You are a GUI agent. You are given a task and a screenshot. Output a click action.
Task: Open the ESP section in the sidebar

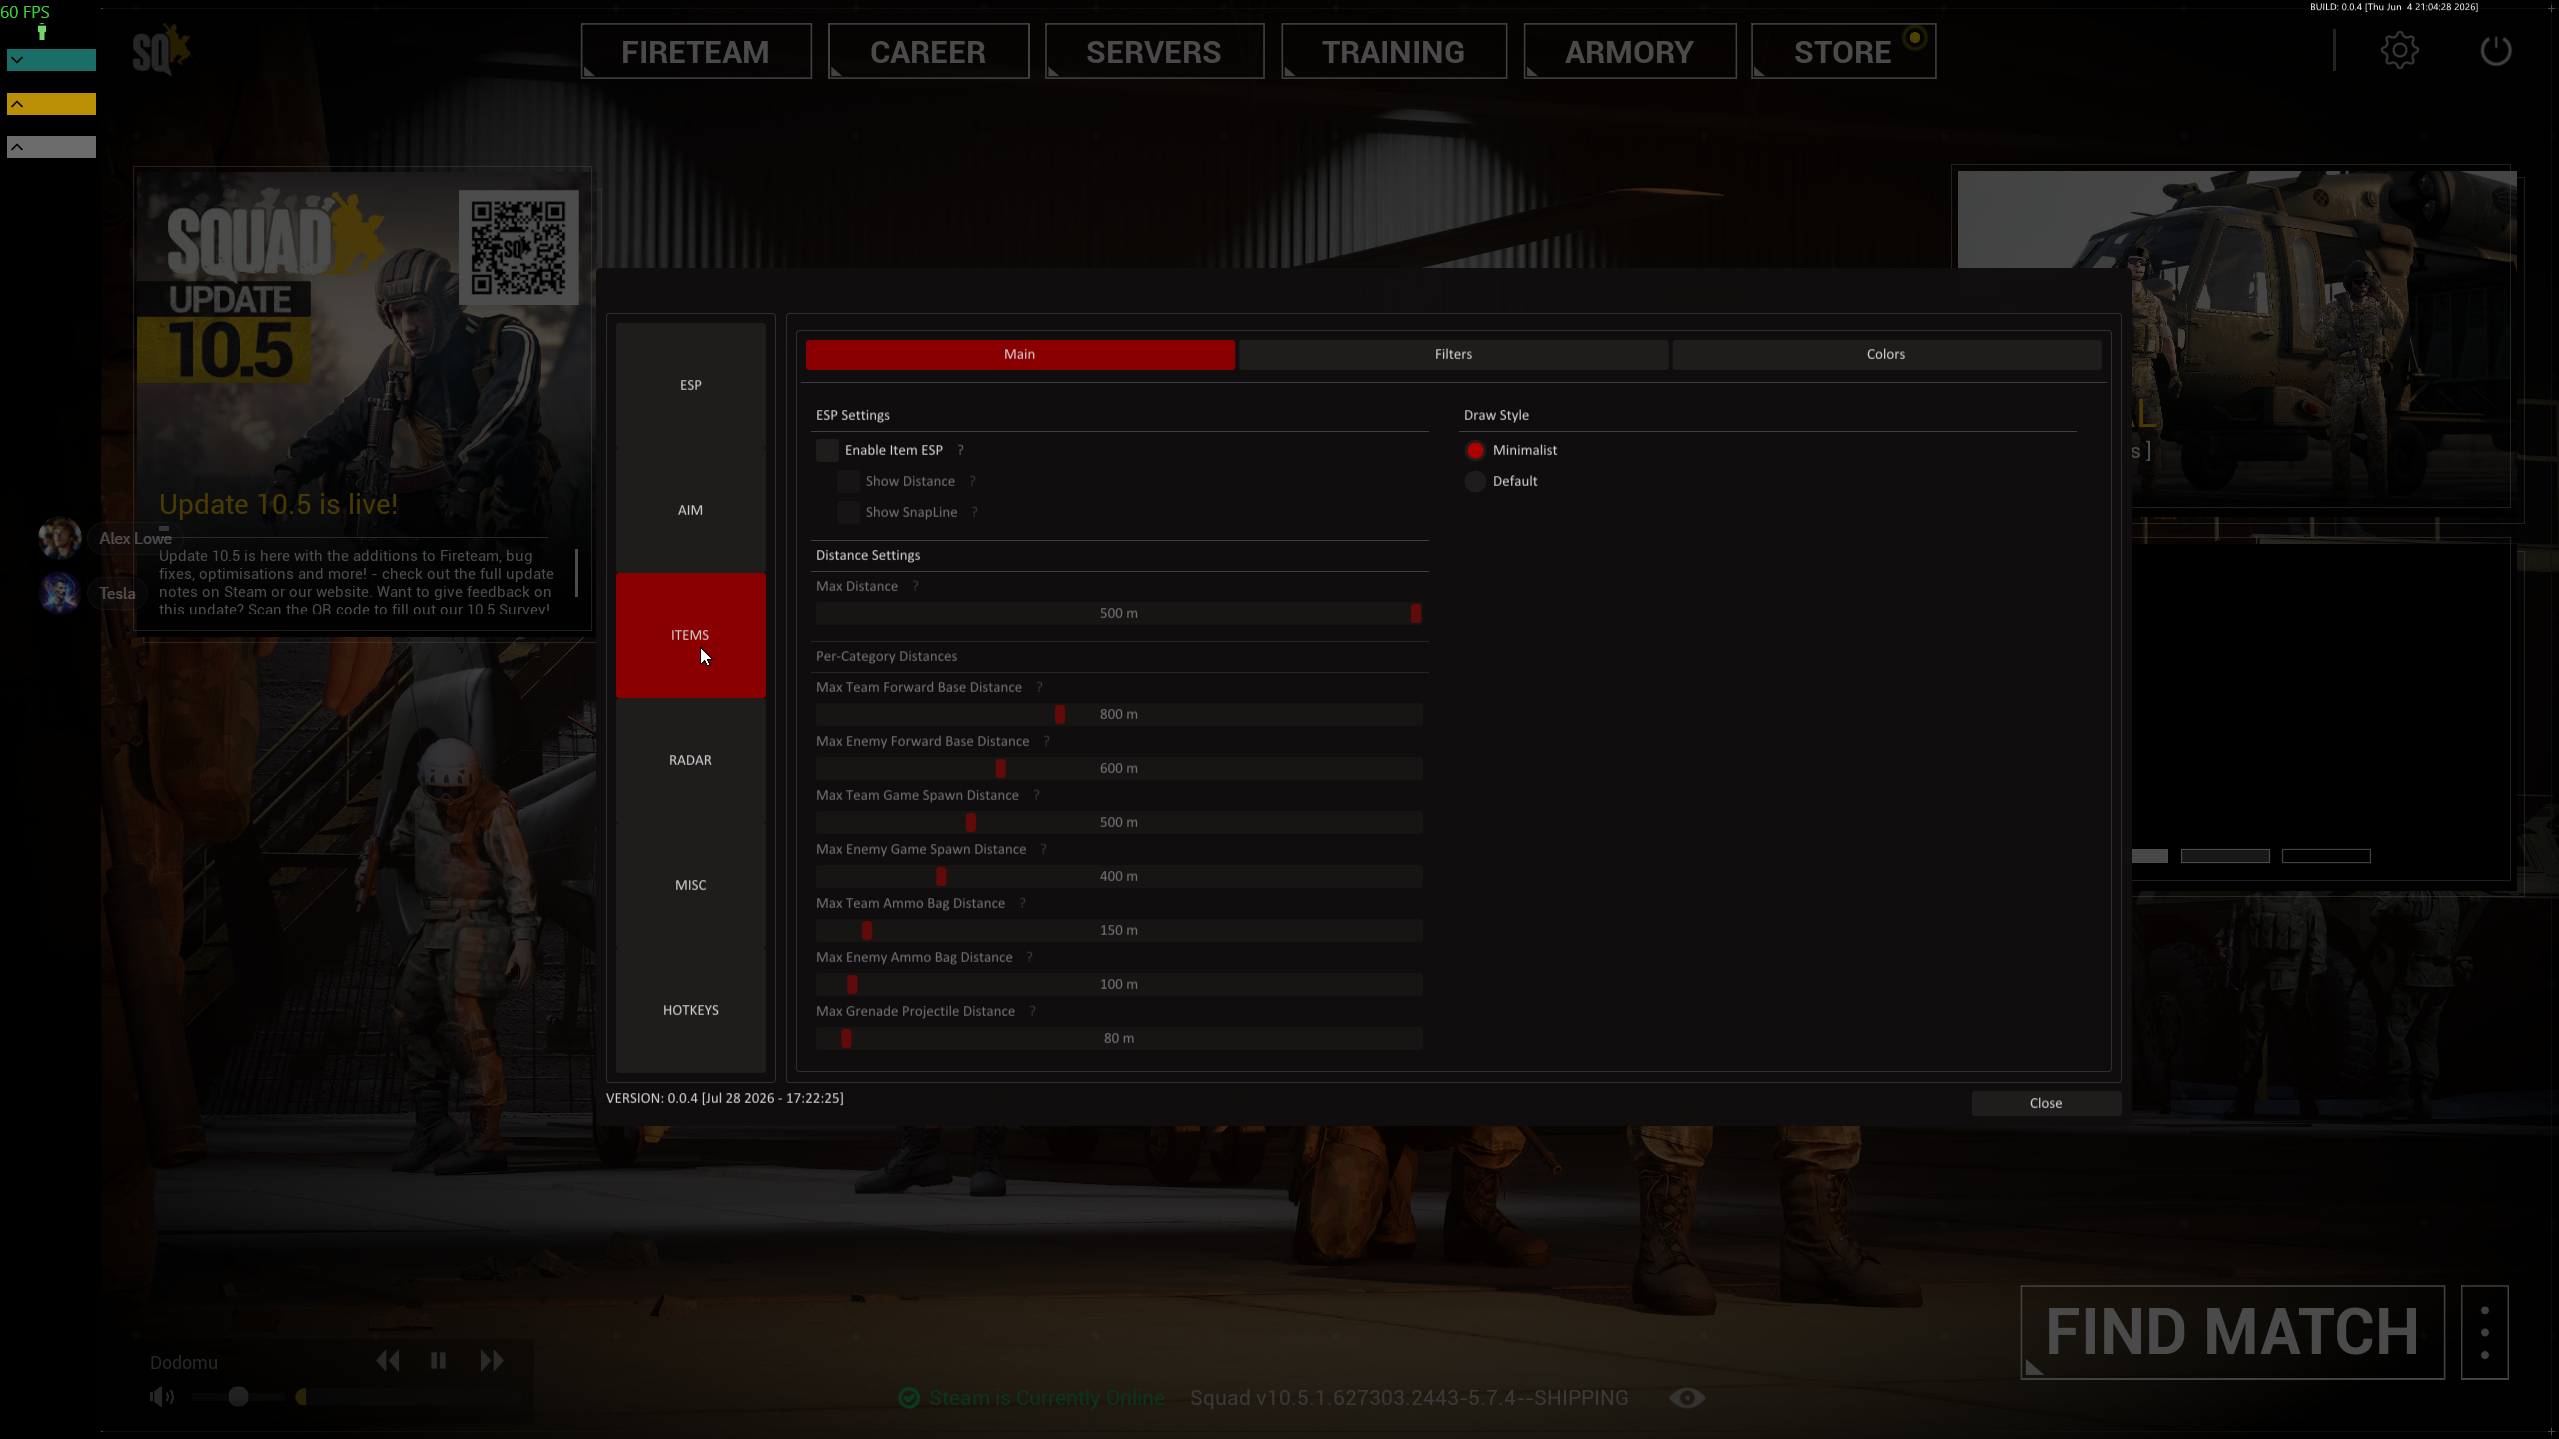pos(690,385)
